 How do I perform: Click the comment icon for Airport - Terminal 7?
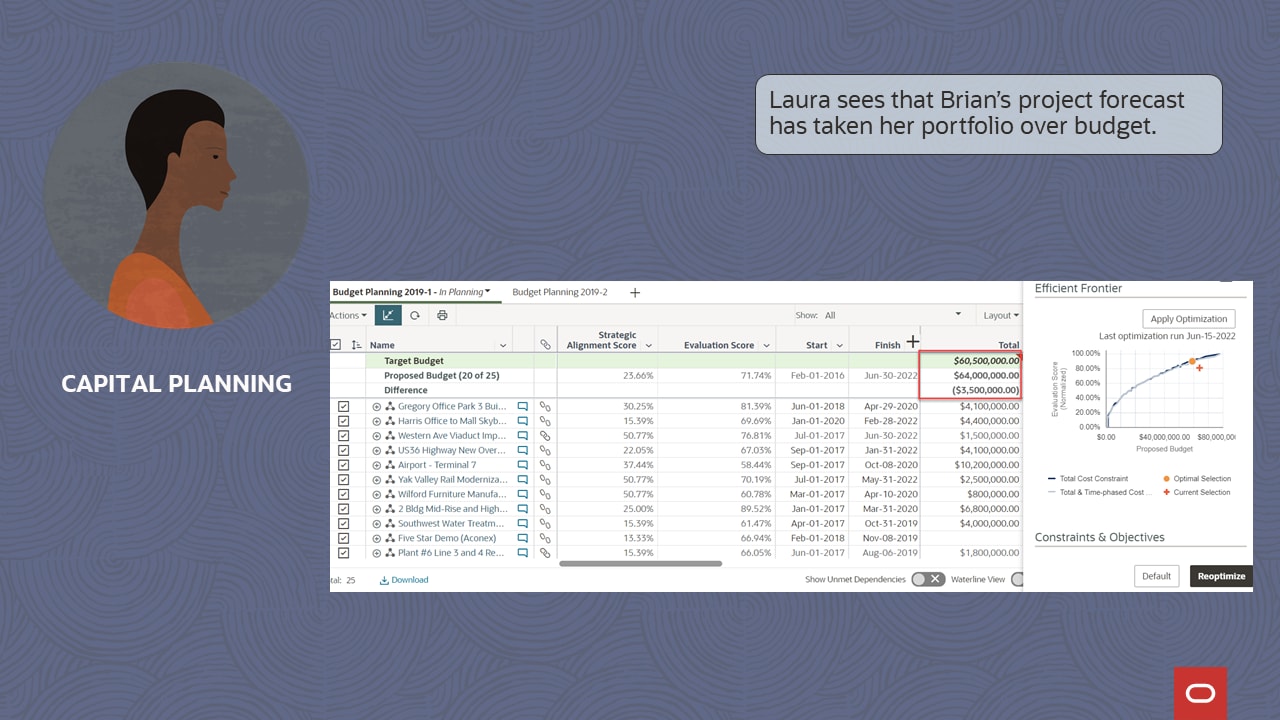[522, 465]
